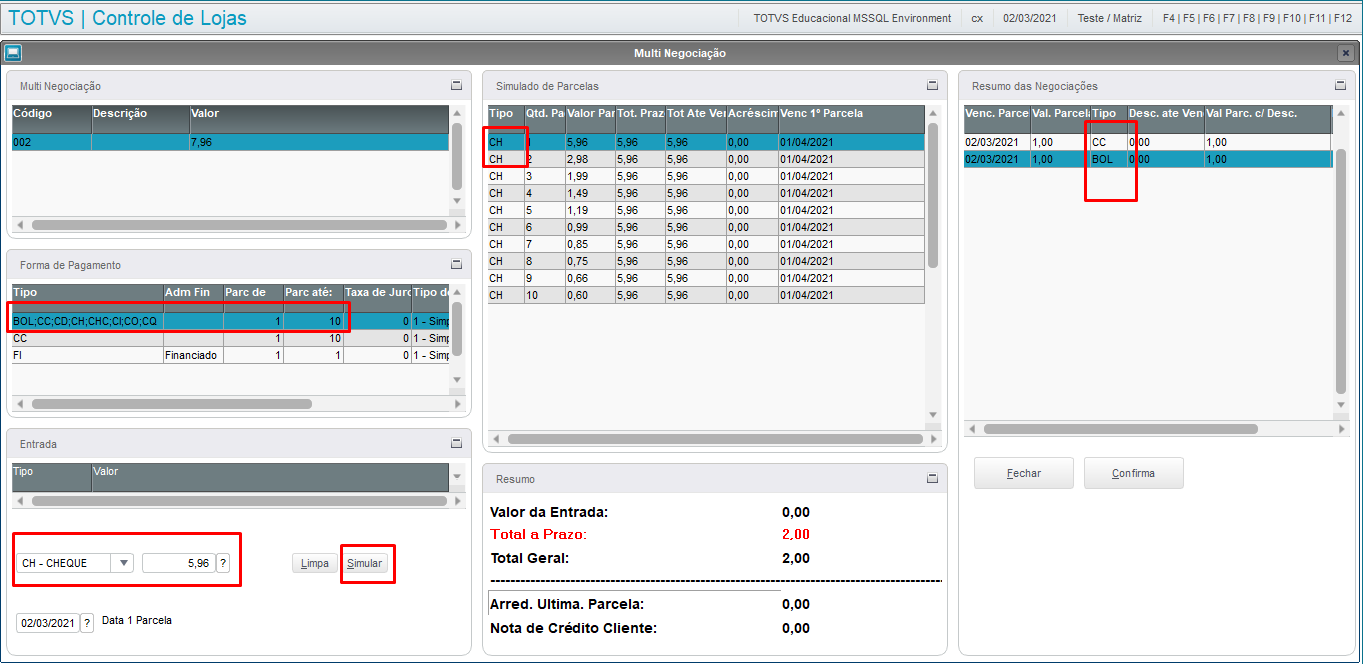Select the CH row with 5 parcelas
1363x664 pixels.
(706, 210)
